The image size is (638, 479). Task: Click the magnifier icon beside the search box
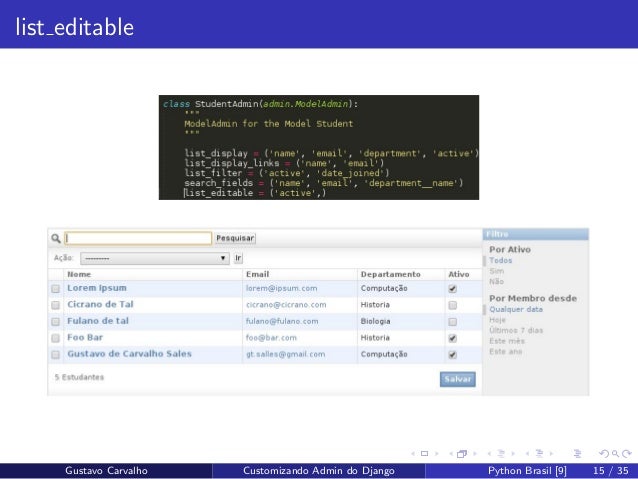coord(56,238)
